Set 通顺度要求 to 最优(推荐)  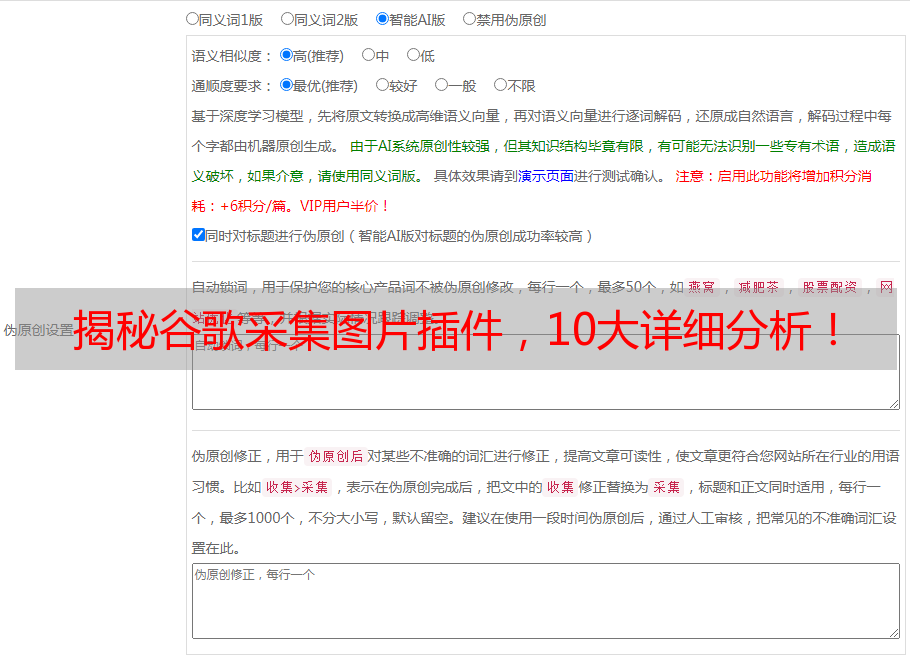(x=286, y=85)
